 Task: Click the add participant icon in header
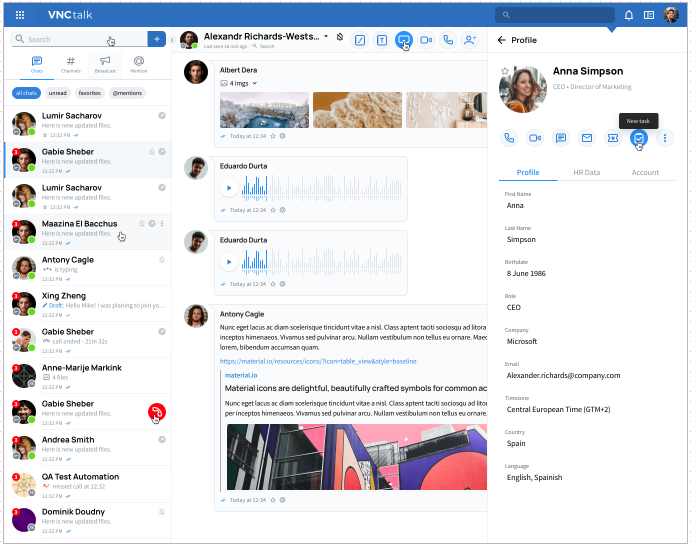coord(470,40)
